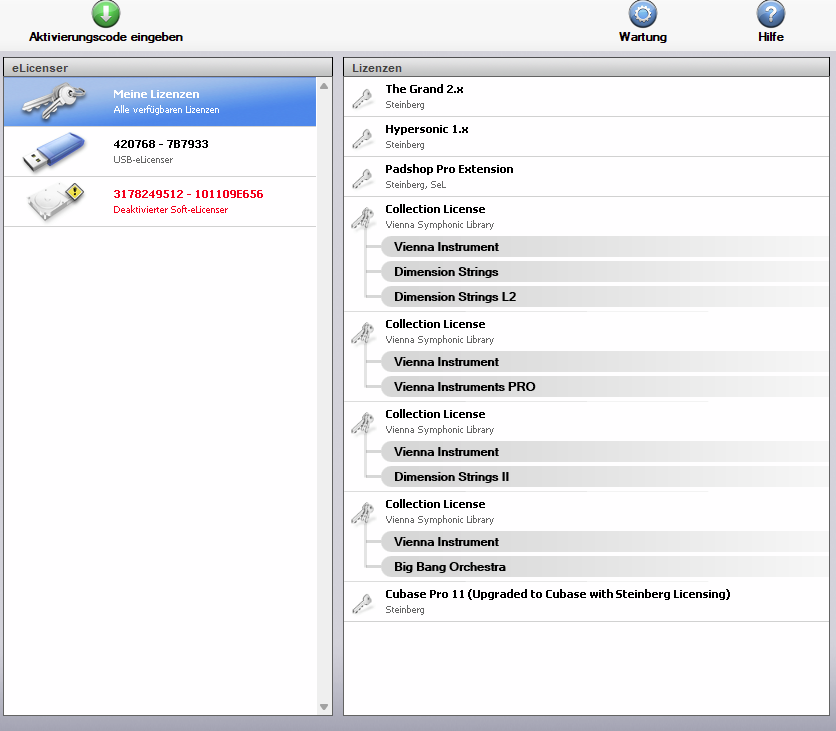Click the Collection License icon containing Big Bang Orchestra
This screenshot has height=731, width=836.
(x=363, y=513)
